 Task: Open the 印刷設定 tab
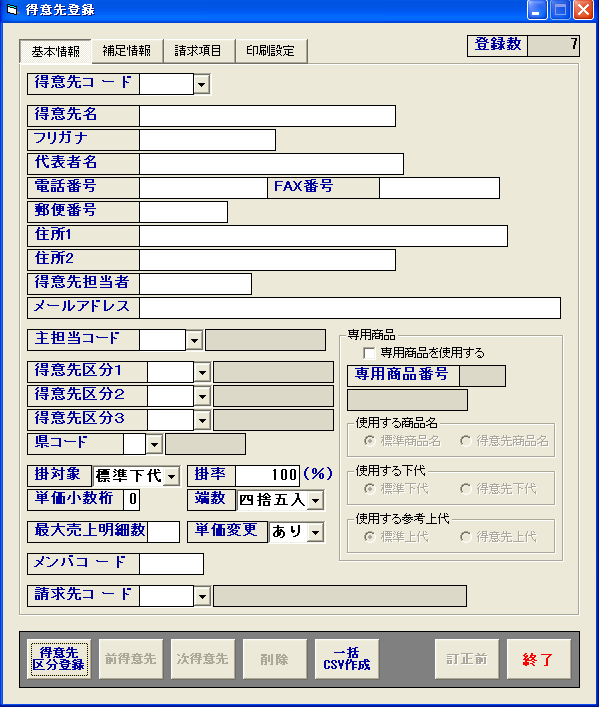(271, 50)
